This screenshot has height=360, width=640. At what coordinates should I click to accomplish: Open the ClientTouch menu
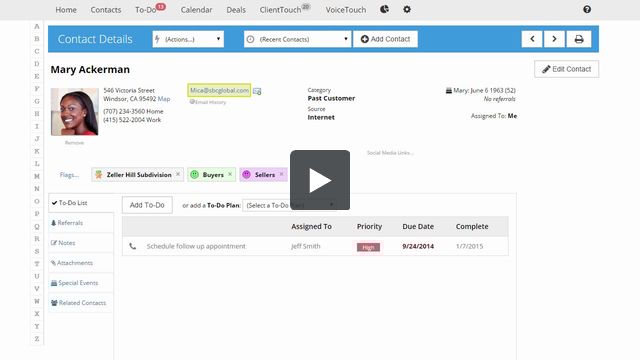click(280, 10)
